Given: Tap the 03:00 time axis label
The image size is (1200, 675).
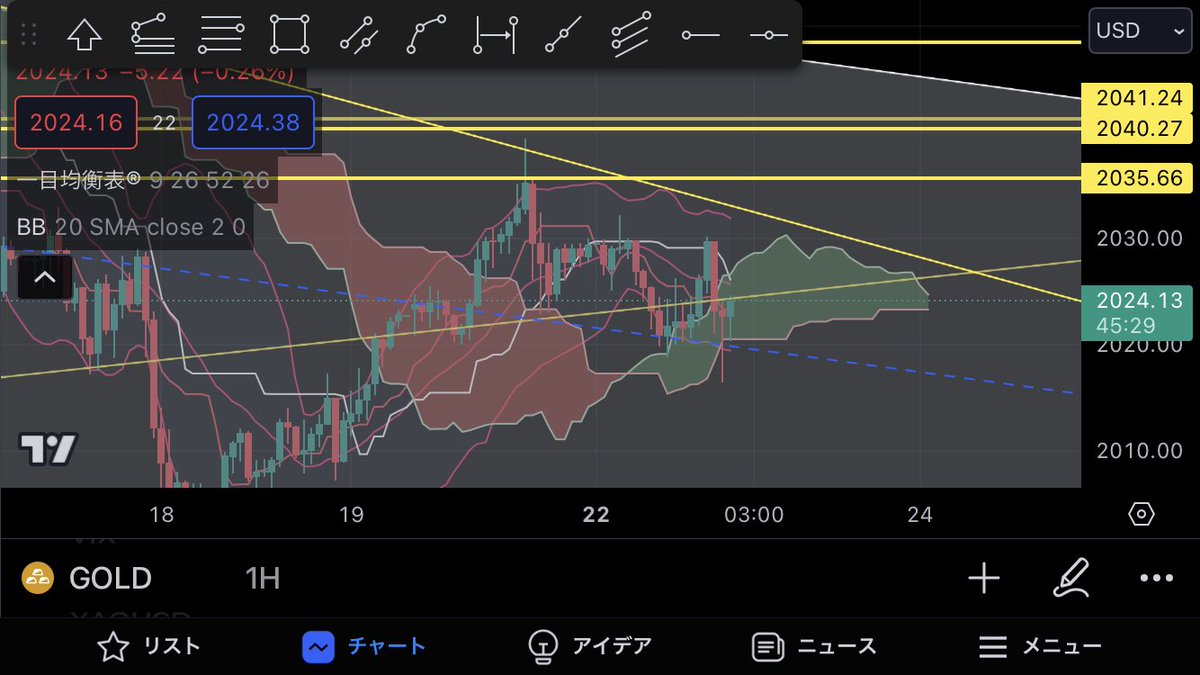Looking at the screenshot, I should pyautogui.click(x=754, y=514).
